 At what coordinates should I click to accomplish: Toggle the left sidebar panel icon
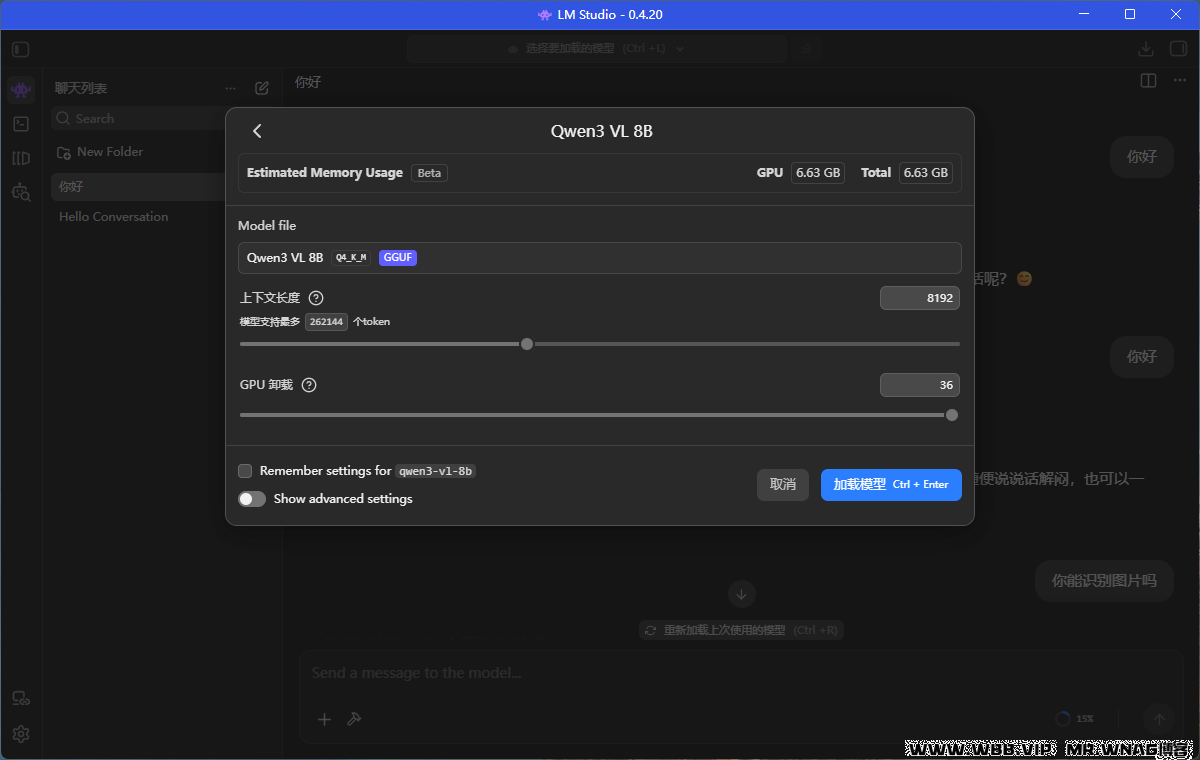pyautogui.click(x=21, y=49)
